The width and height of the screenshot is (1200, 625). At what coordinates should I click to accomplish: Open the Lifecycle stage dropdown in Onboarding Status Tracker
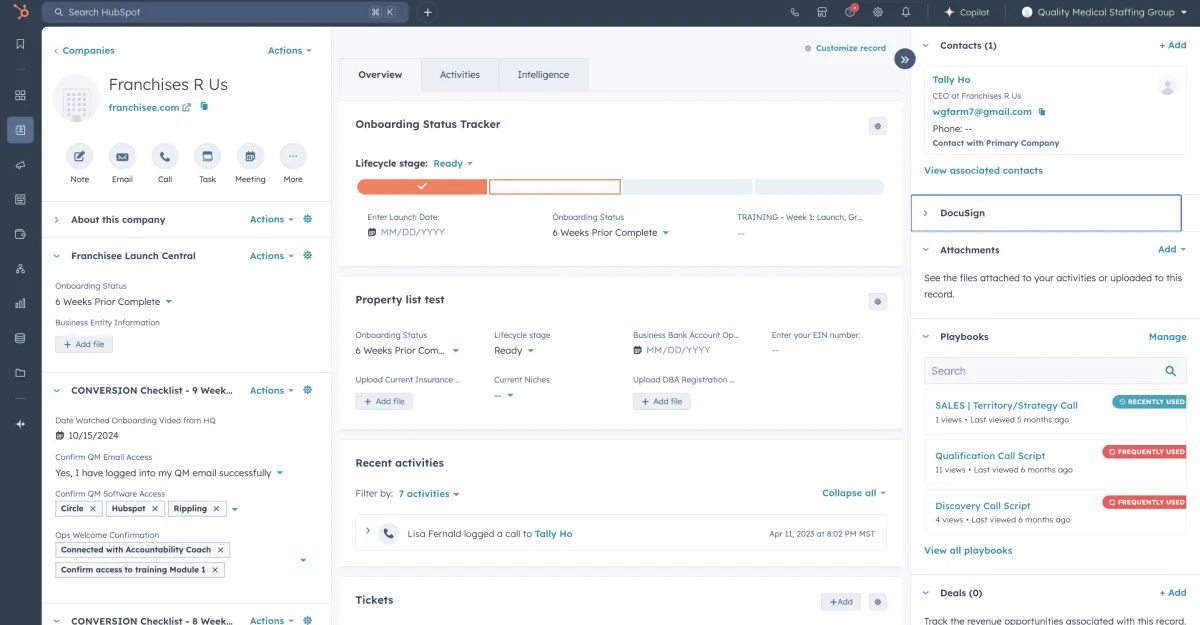(x=453, y=163)
